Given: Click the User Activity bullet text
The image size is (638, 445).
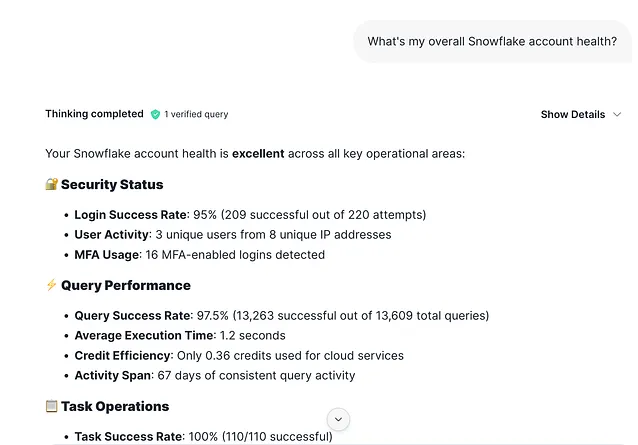Looking at the screenshot, I should click(x=232, y=235).
